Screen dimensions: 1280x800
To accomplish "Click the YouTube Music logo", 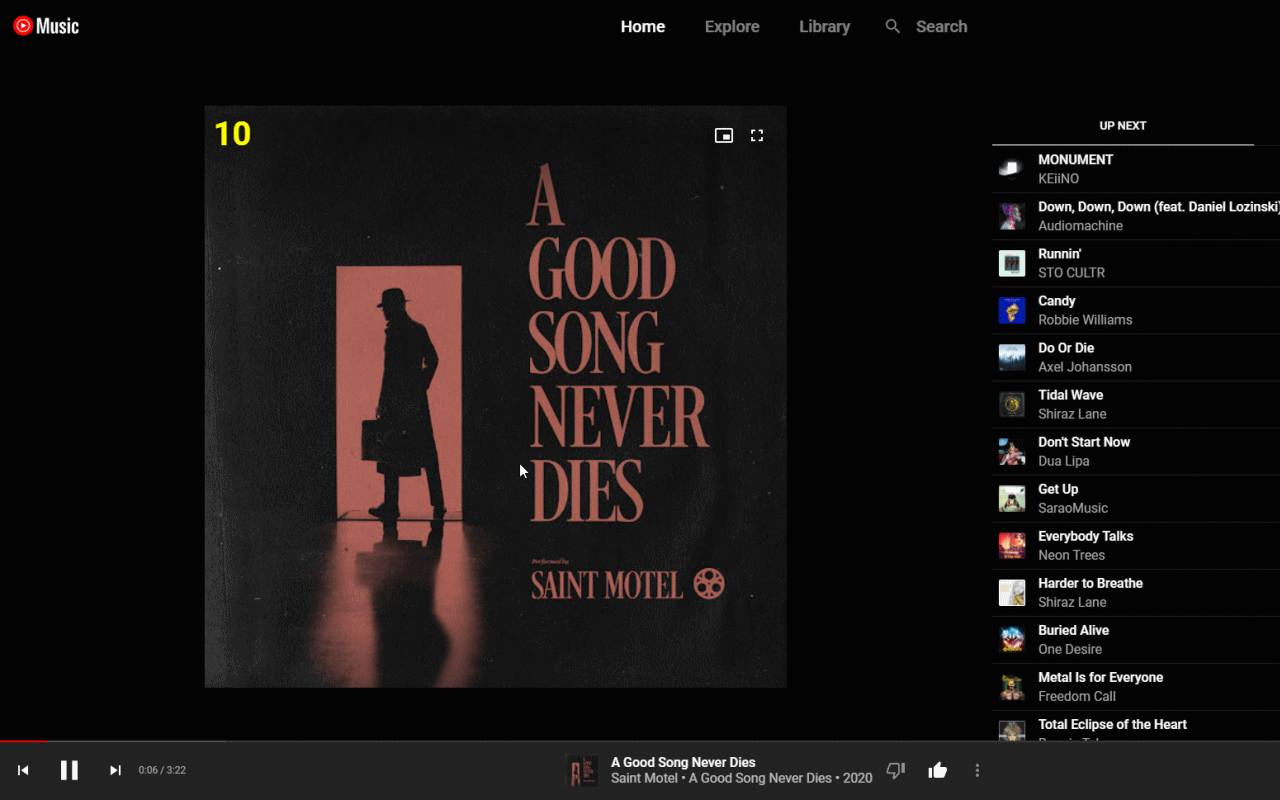I will [46, 26].
